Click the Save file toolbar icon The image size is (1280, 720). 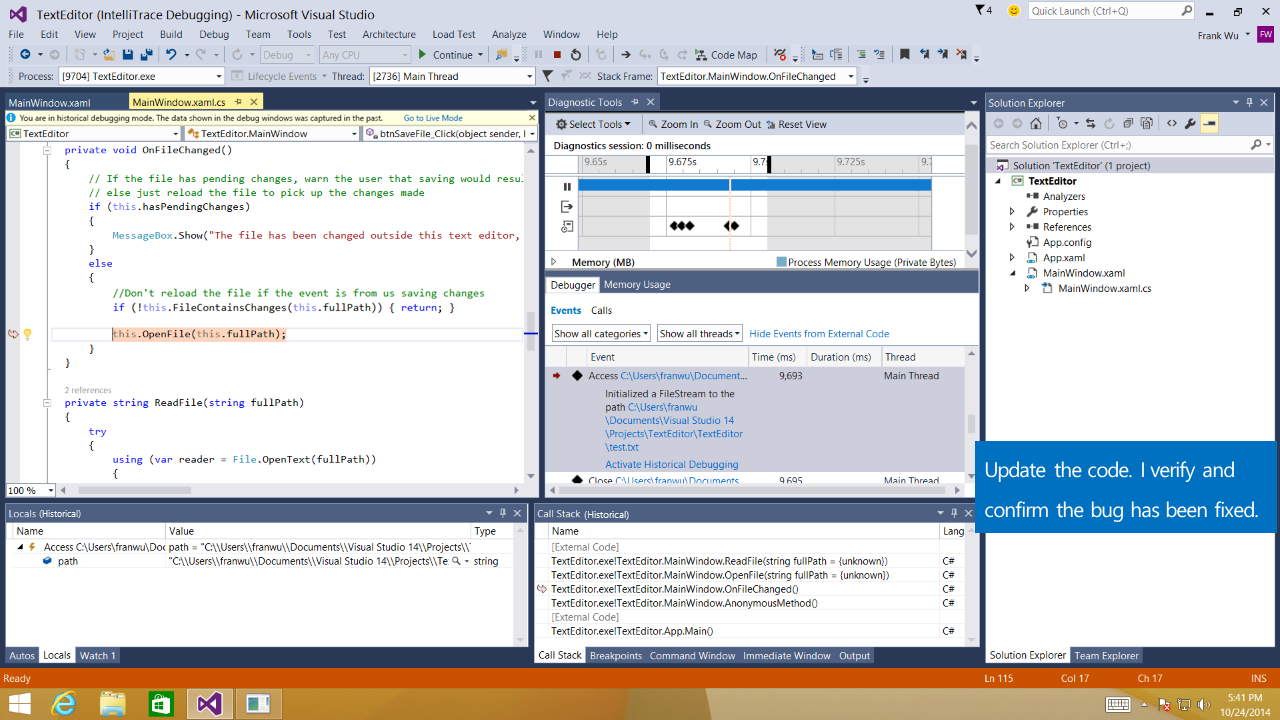click(x=127, y=54)
